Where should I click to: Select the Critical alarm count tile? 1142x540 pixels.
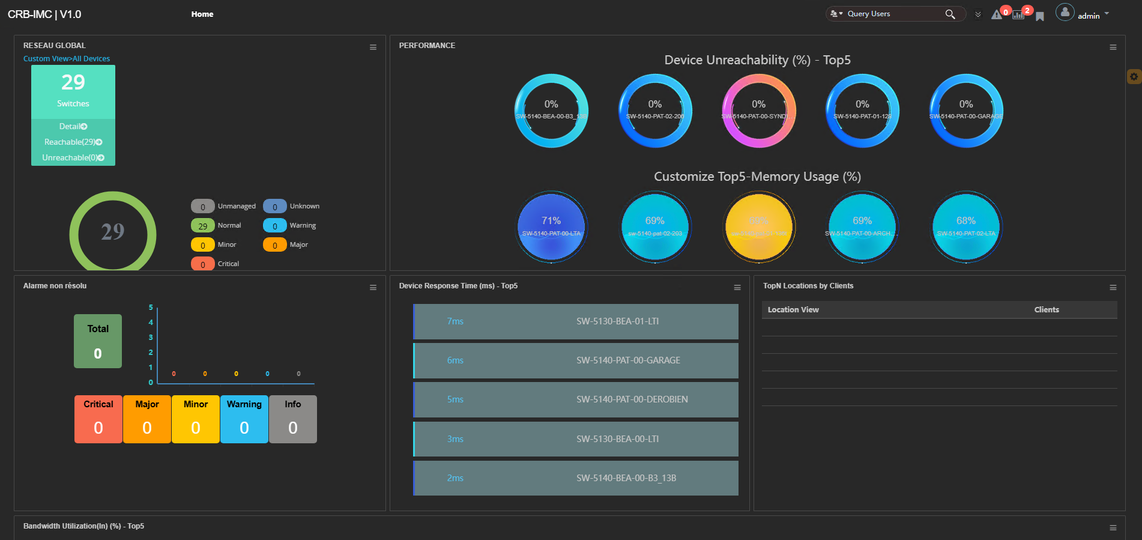click(98, 419)
